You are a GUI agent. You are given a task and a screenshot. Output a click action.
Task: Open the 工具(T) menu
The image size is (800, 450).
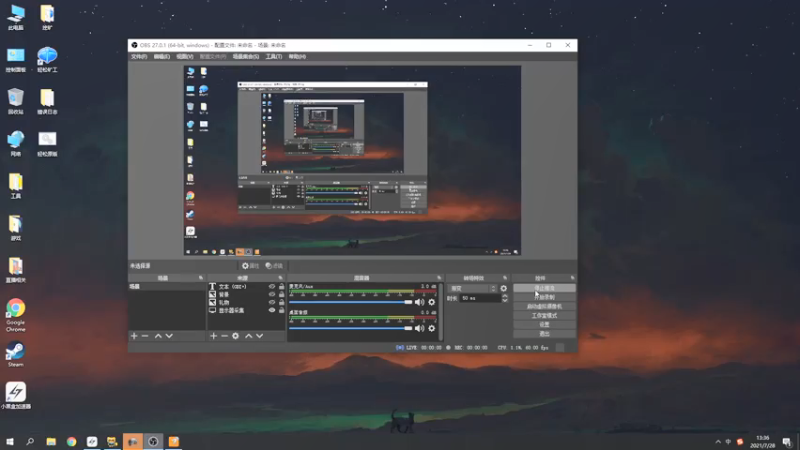pos(274,57)
